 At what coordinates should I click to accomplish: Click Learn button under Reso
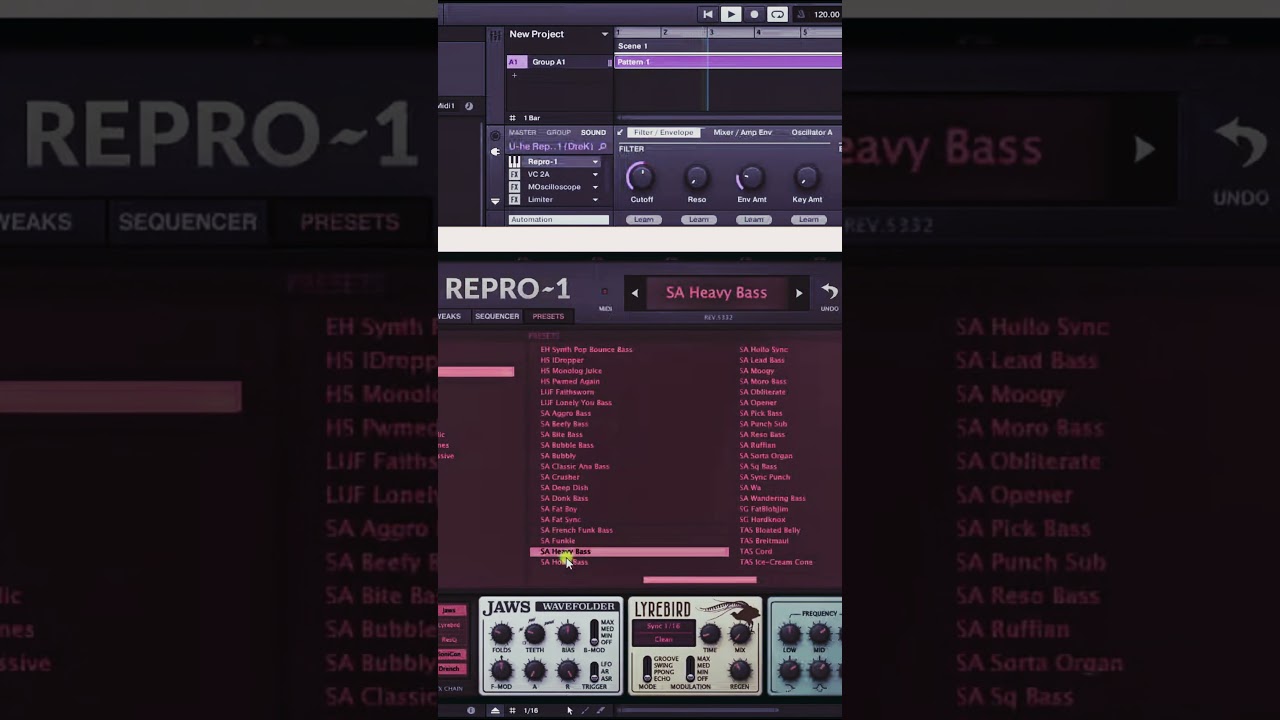(699, 219)
